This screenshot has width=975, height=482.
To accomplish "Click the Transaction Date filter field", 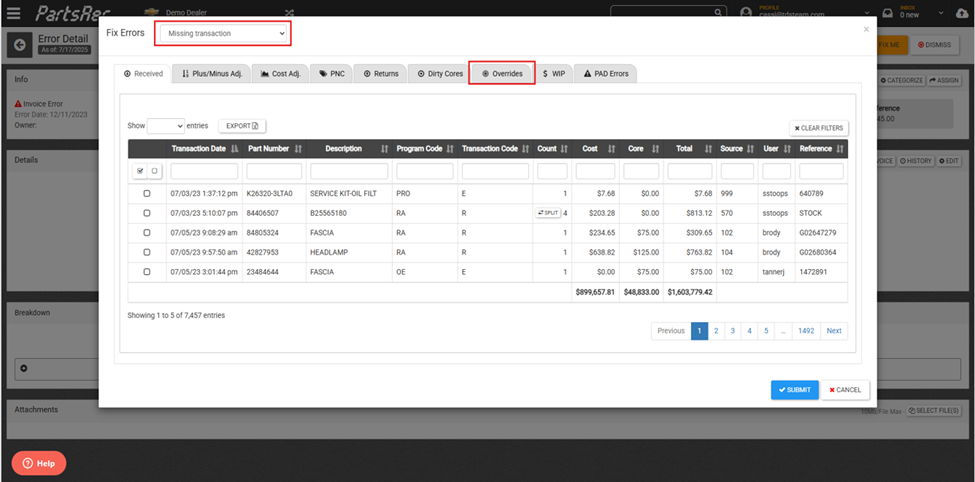I will (205, 171).
